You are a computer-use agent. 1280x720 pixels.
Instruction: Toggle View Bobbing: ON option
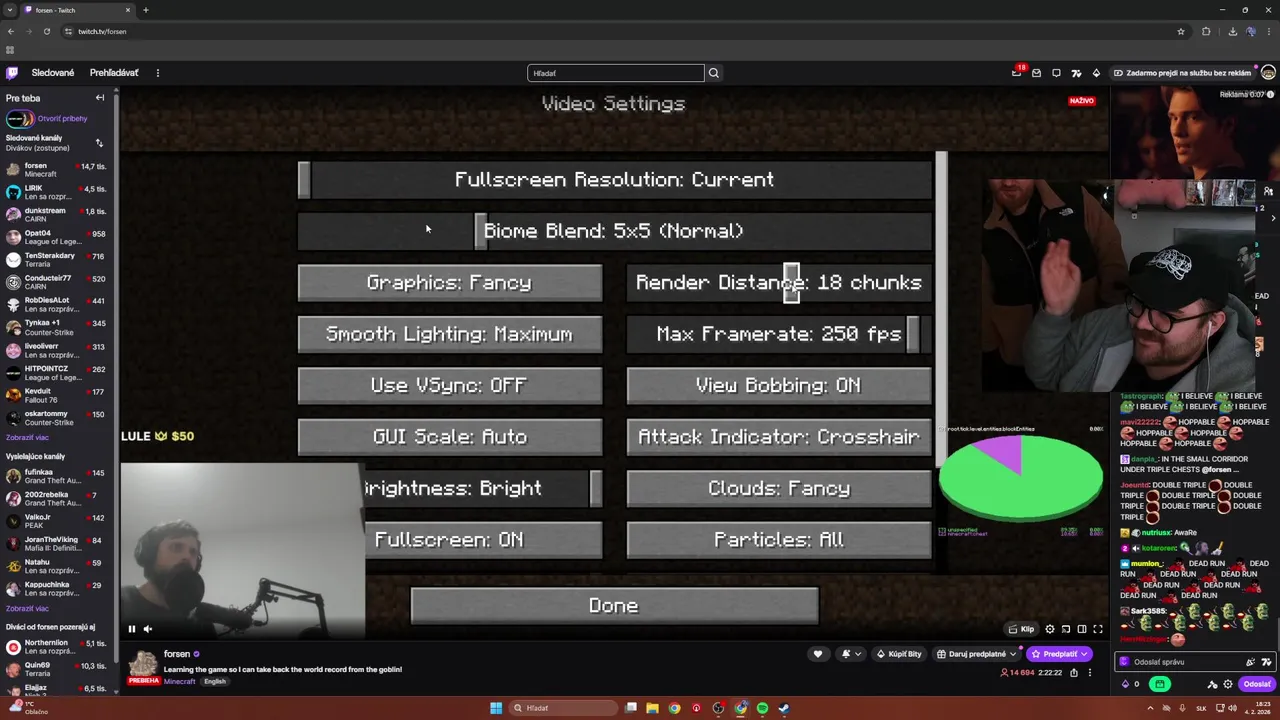coord(779,385)
